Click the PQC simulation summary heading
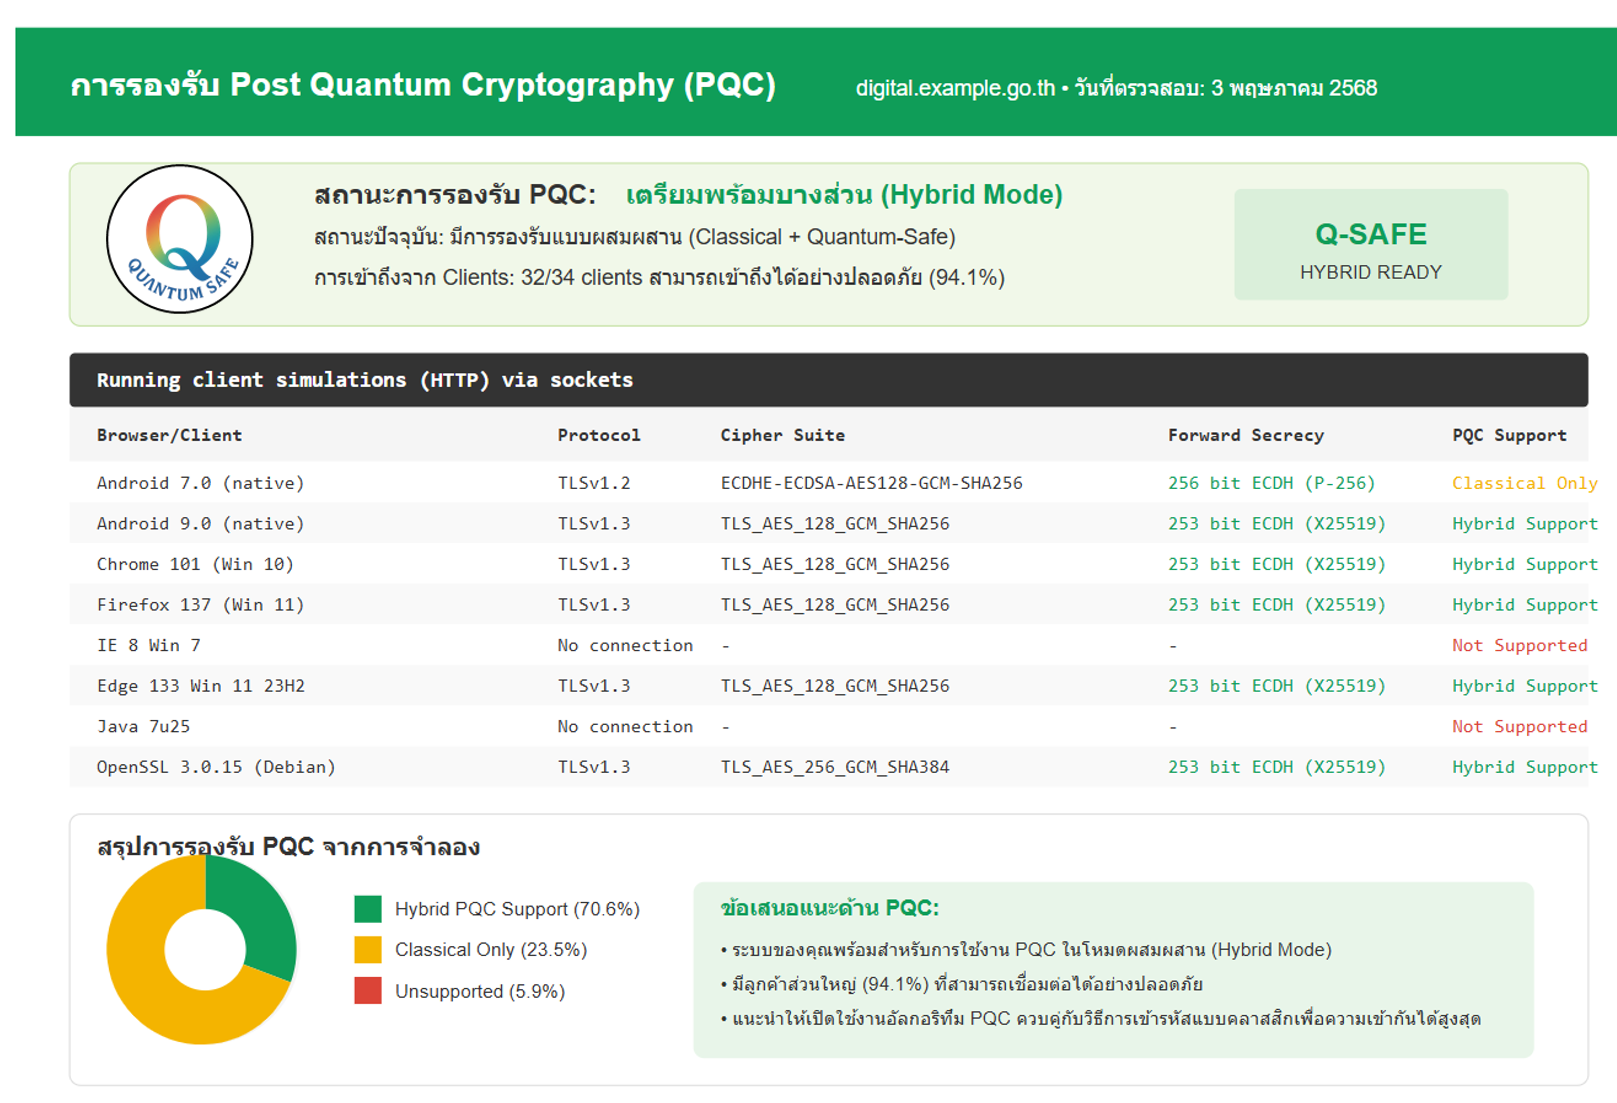Screen dimensions: 1617x1103 [288, 847]
